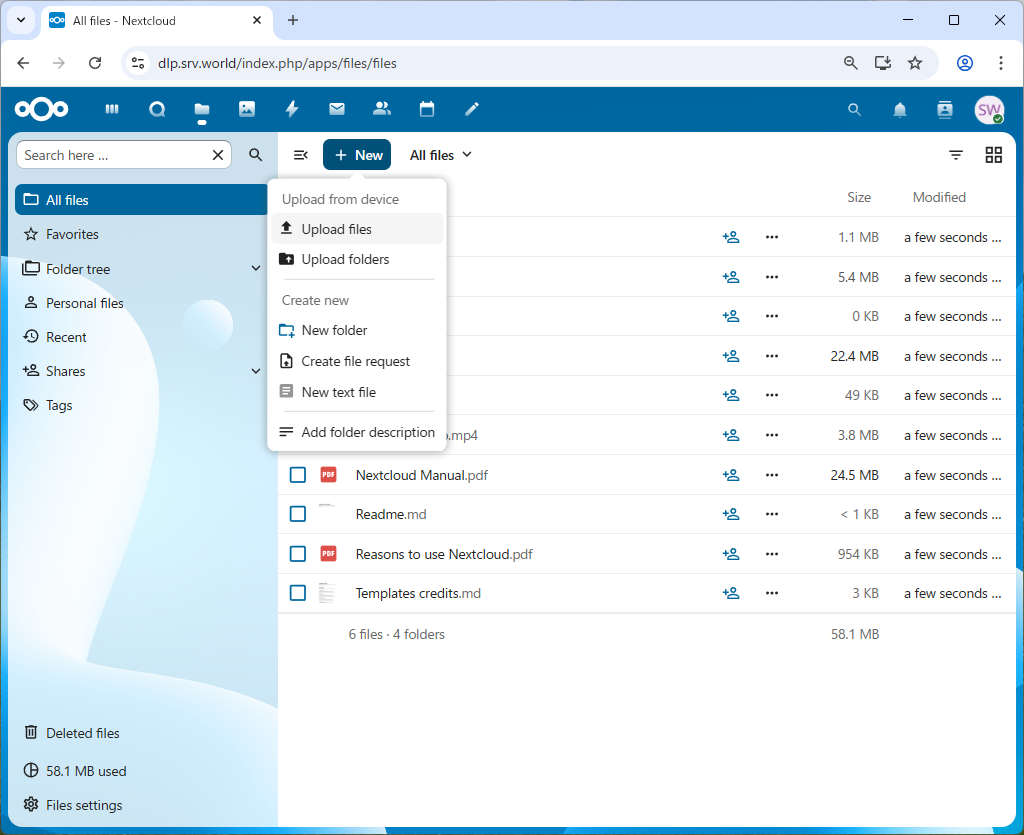Reload the page in browser
The height and width of the screenshot is (835, 1024).
[x=95, y=63]
